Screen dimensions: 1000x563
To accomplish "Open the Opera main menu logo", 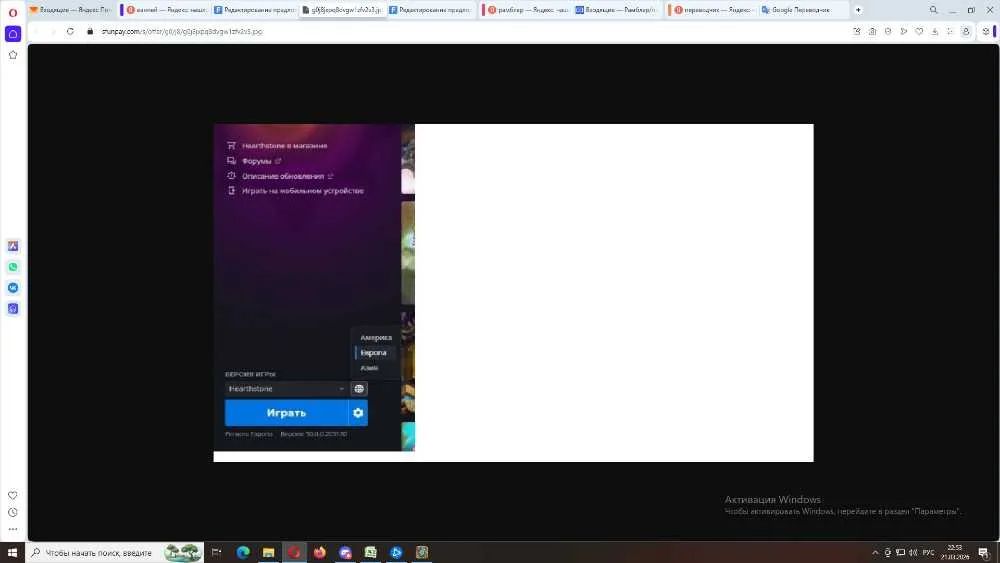I will (x=13, y=12).
